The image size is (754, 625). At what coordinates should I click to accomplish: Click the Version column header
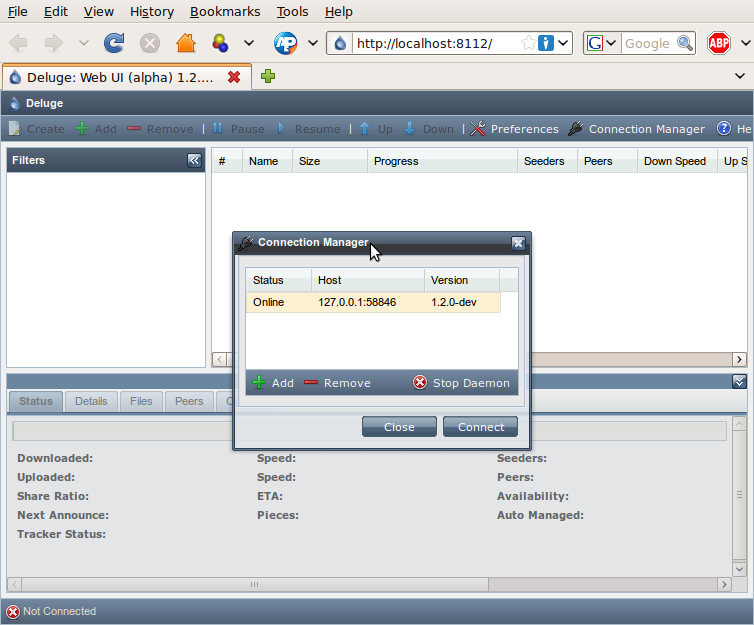coord(462,280)
